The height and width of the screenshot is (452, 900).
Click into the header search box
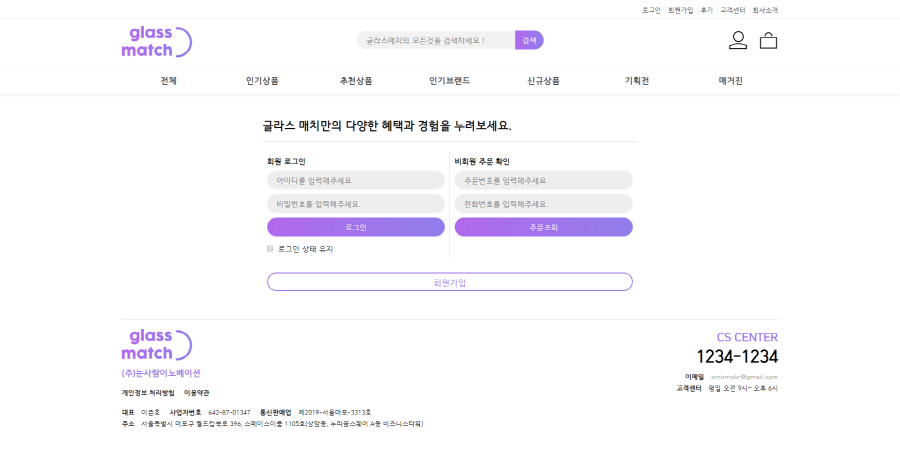pyautogui.click(x=435, y=41)
